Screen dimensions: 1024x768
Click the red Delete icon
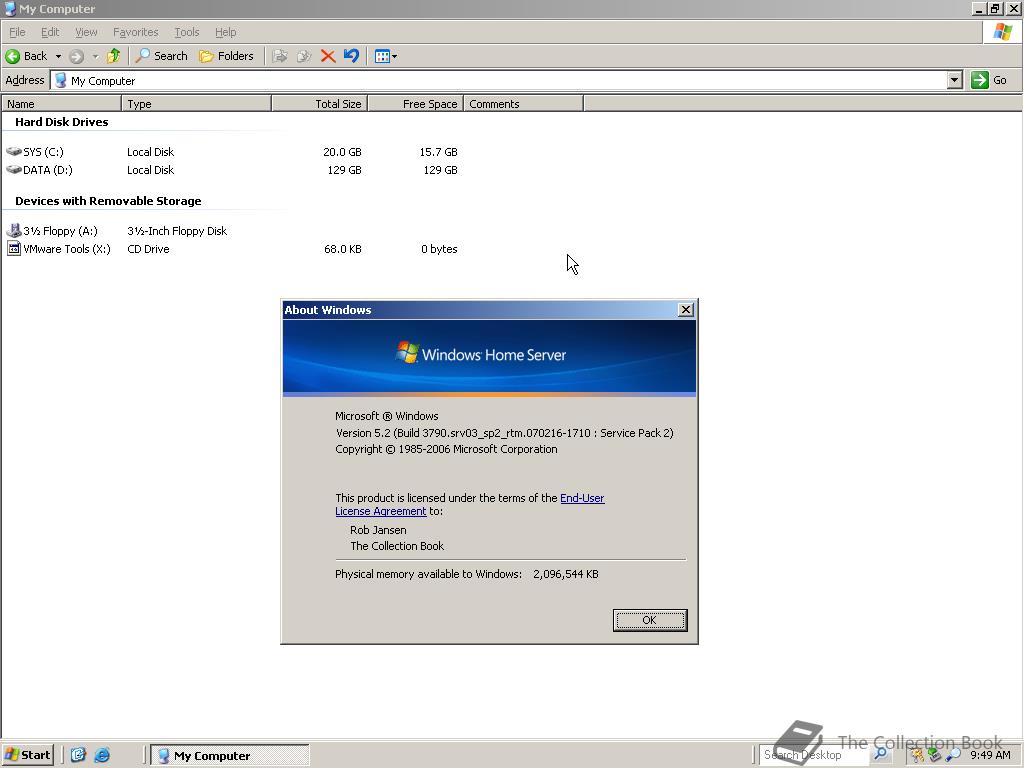point(328,56)
